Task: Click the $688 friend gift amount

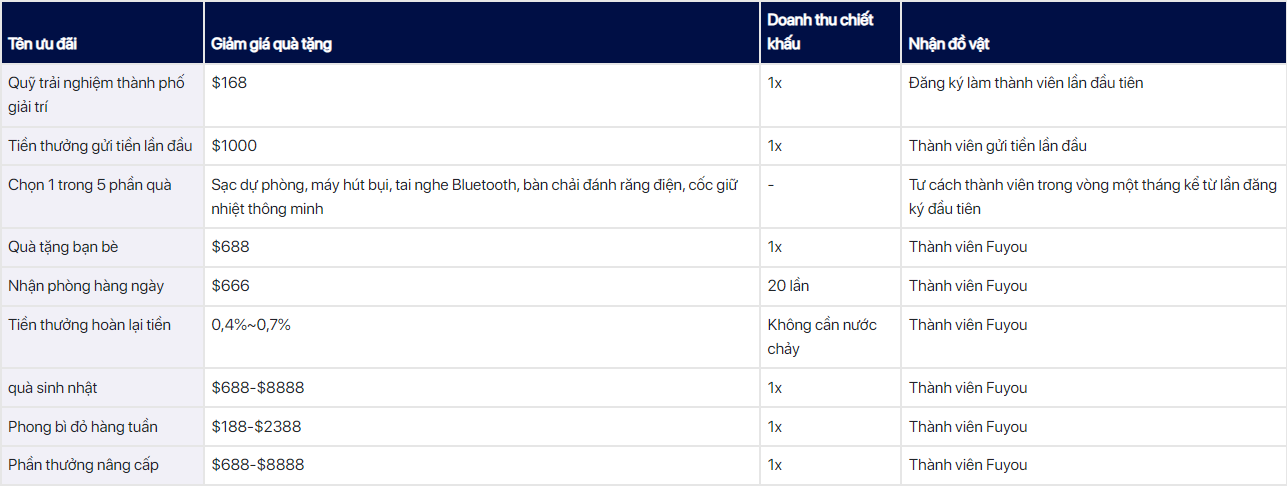Action: pos(231,247)
